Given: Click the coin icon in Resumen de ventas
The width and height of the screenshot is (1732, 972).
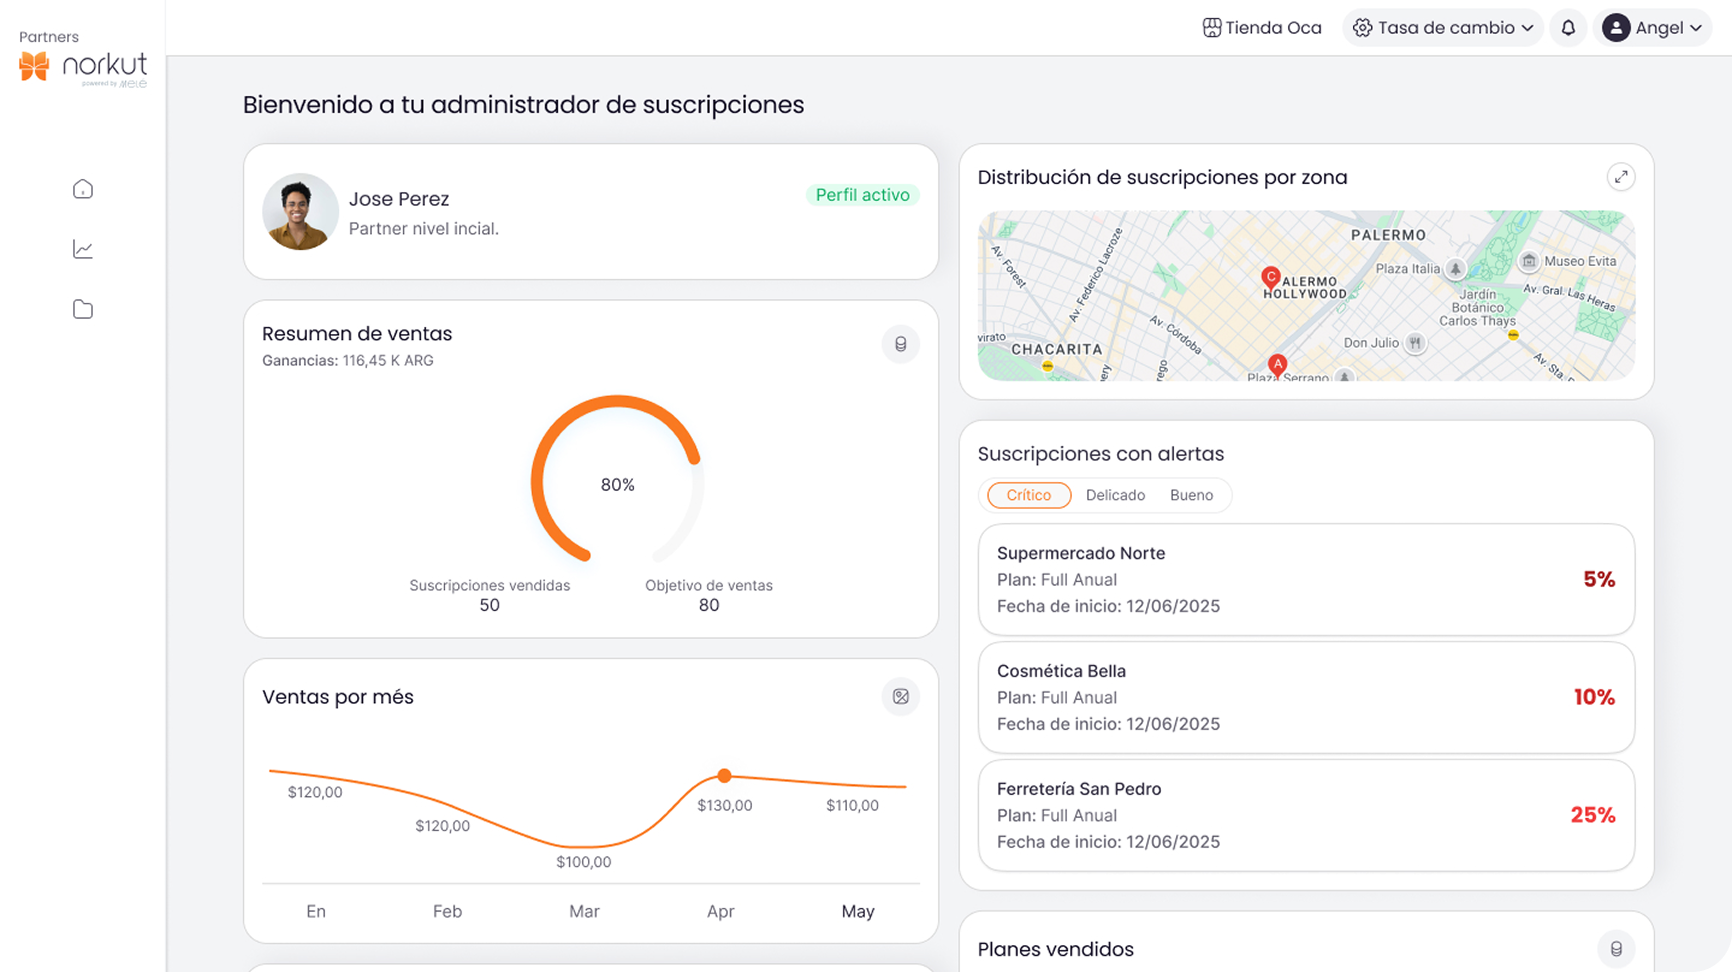Looking at the screenshot, I should pos(900,344).
